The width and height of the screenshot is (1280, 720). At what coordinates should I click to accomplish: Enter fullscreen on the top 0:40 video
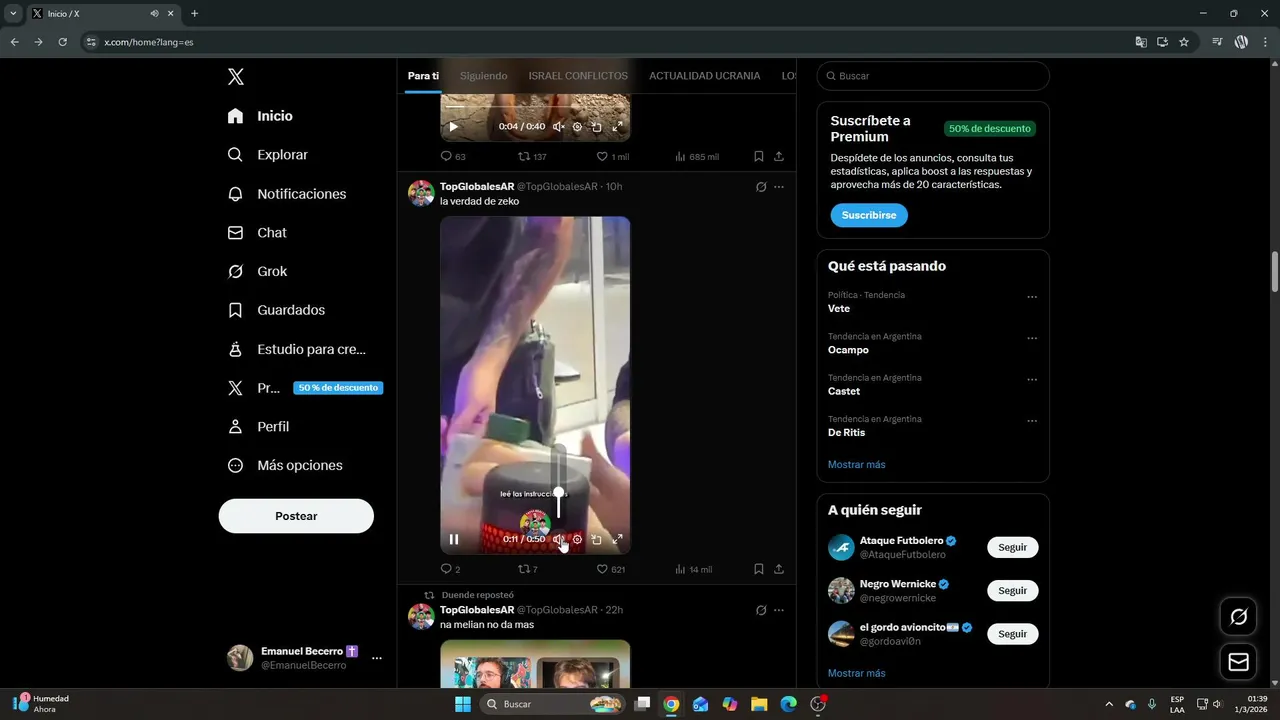pyautogui.click(x=617, y=127)
